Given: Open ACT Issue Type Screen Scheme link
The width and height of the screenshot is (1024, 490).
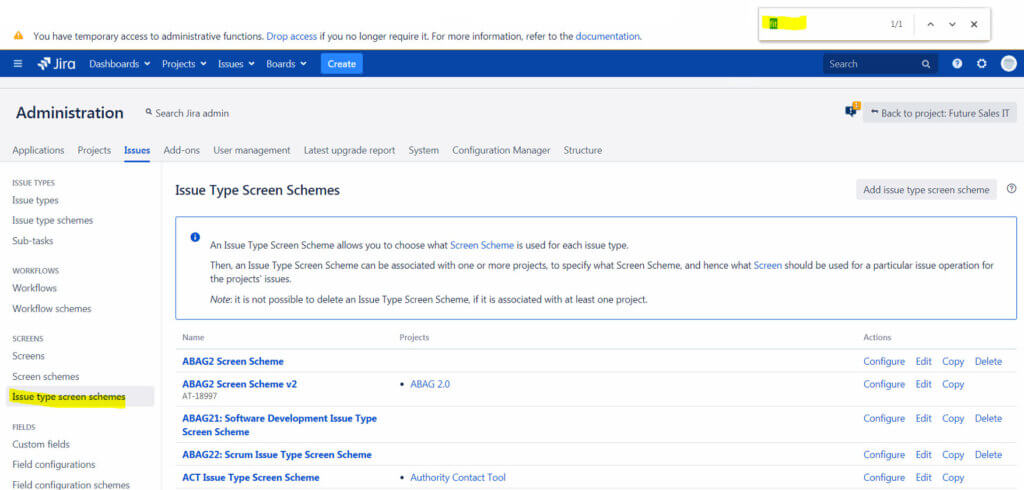Looking at the screenshot, I should pyautogui.click(x=251, y=478).
